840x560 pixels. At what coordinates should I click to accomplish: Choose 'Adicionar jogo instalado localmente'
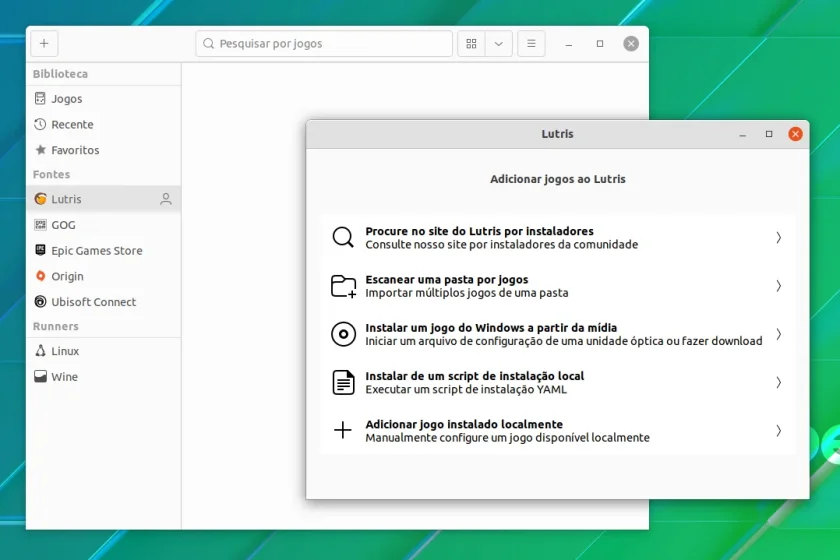pyautogui.click(x=557, y=430)
